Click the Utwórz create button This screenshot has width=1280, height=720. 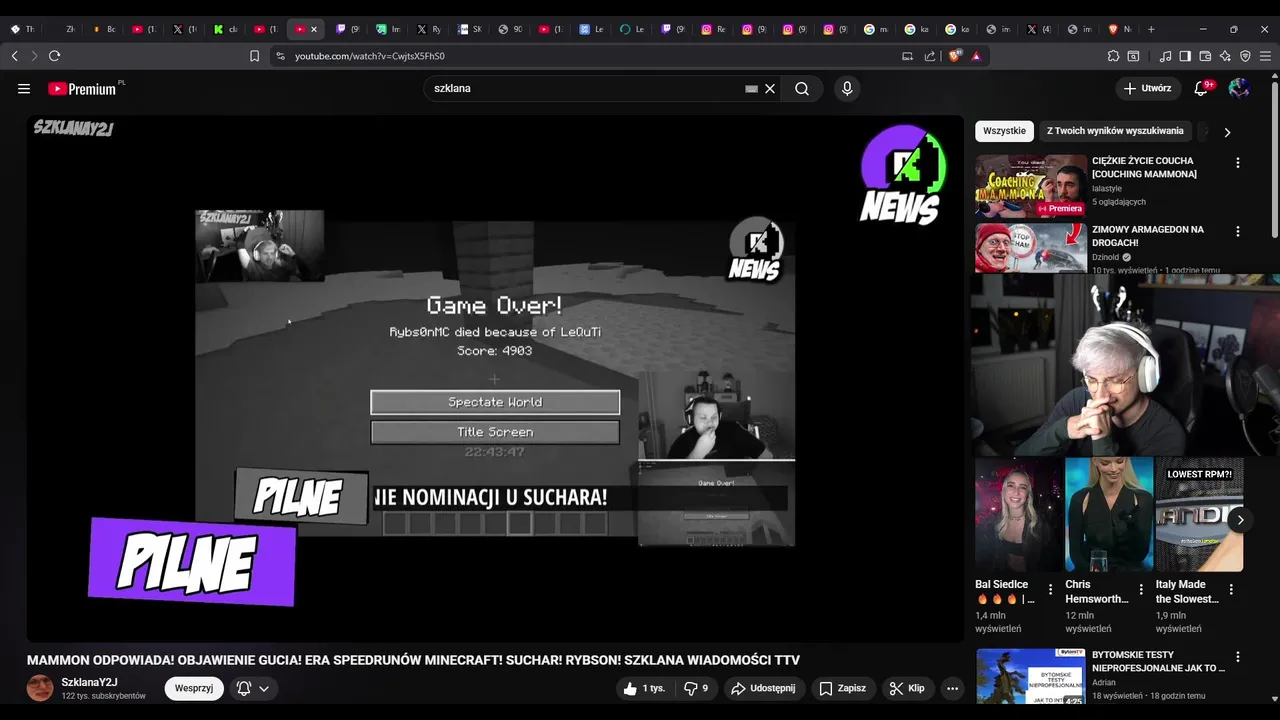(1147, 89)
